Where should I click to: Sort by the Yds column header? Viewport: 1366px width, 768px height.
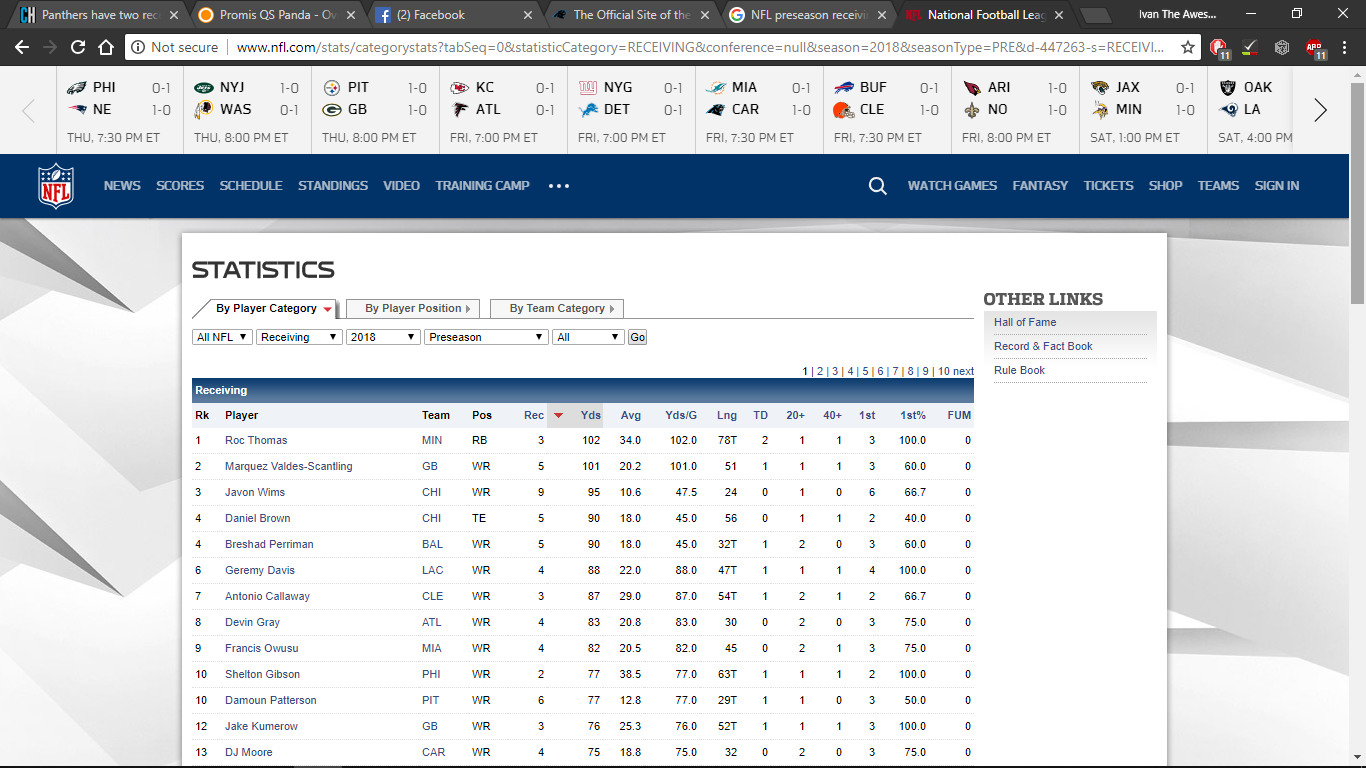coord(591,415)
